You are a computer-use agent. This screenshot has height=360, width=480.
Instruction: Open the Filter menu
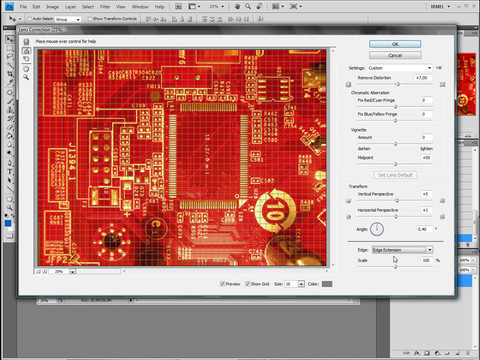point(105,6)
